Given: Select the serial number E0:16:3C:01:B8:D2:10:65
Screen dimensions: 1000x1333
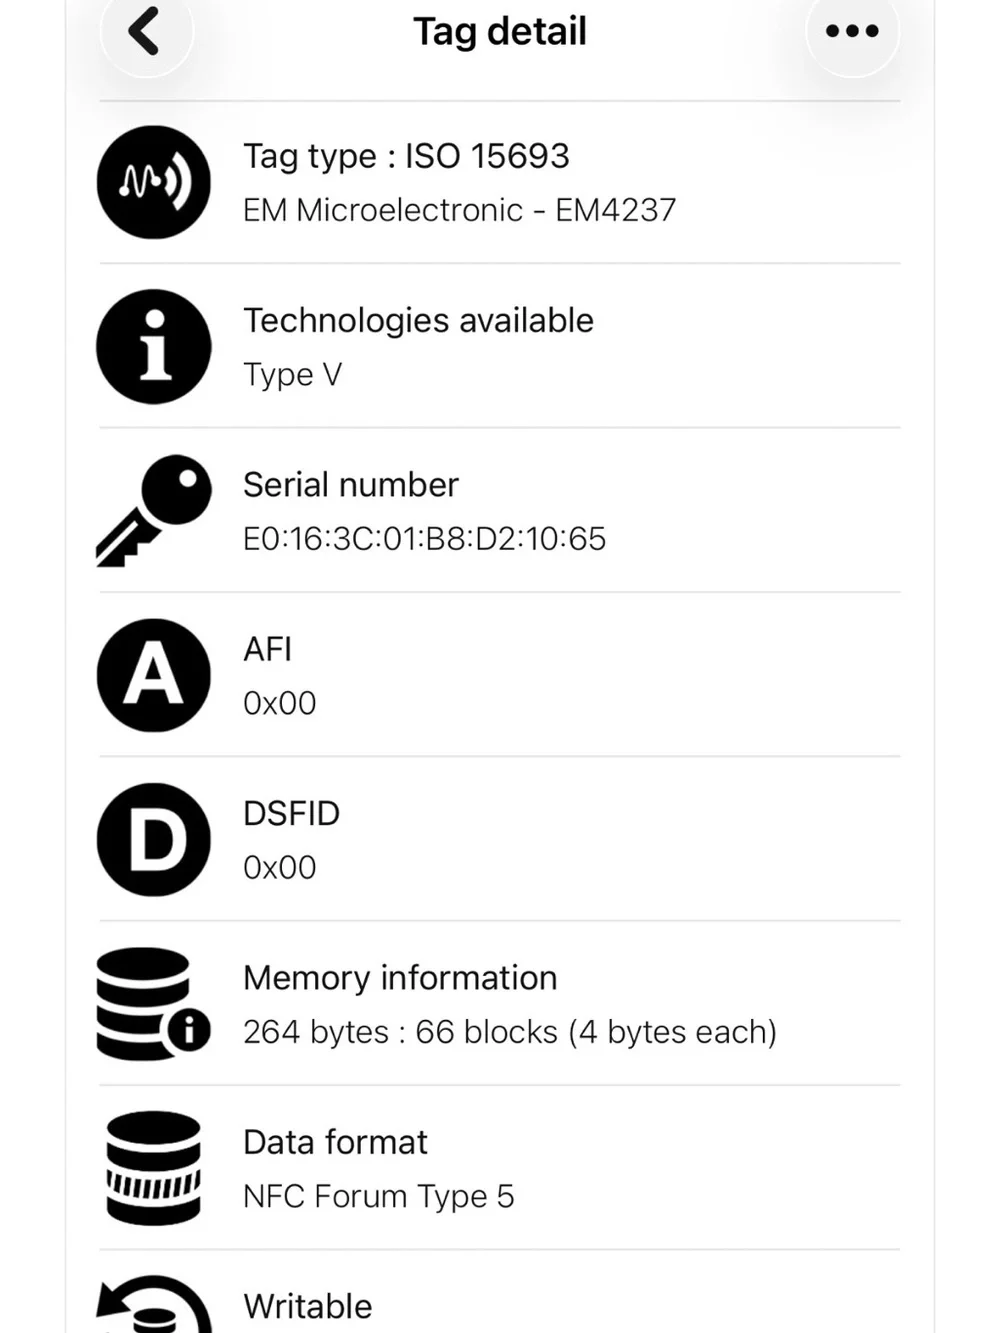Looking at the screenshot, I should pos(424,539).
